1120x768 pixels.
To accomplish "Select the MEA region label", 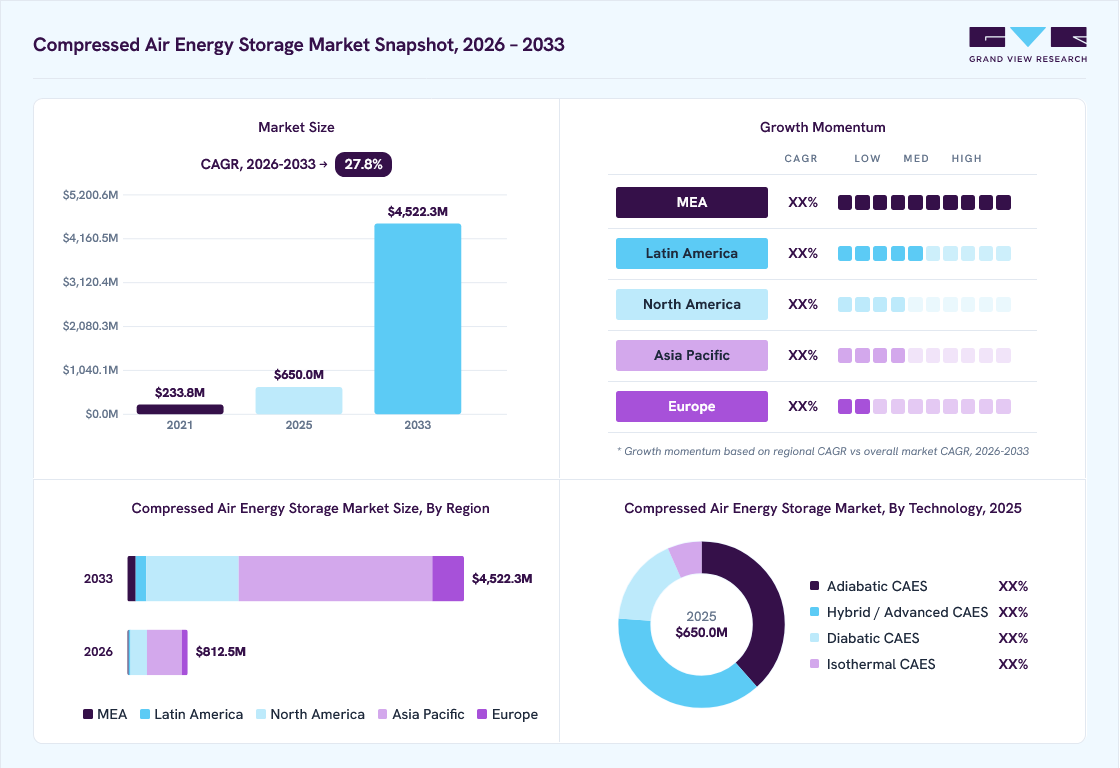I will [691, 202].
